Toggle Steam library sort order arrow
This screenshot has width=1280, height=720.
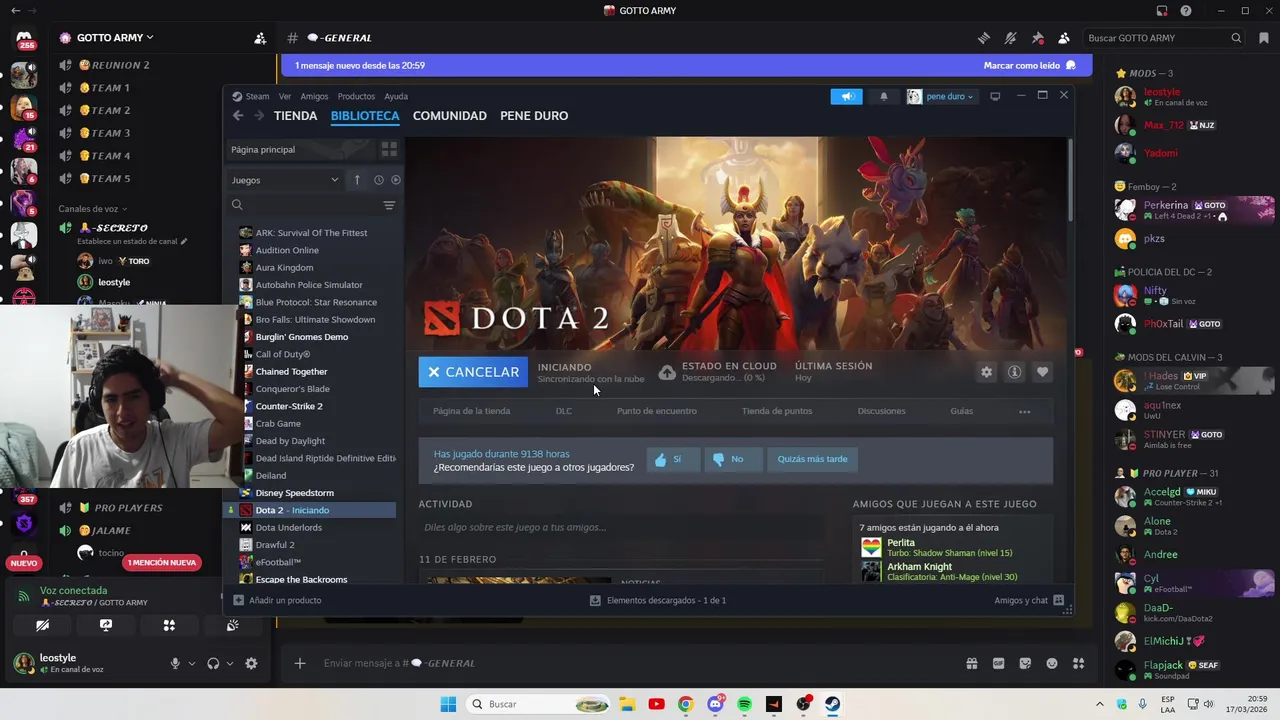[x=357, y=180]
